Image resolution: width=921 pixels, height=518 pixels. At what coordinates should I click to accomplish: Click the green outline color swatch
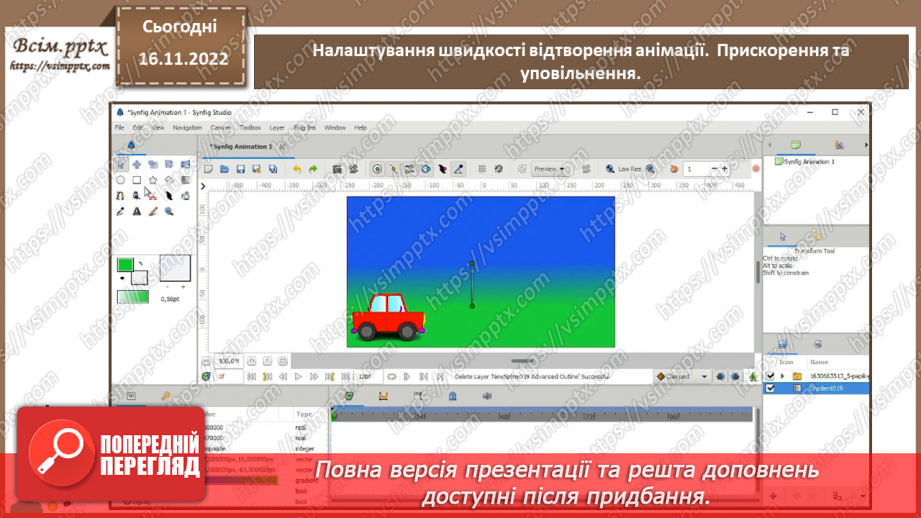pyautogui.click(x=125, y=265)
